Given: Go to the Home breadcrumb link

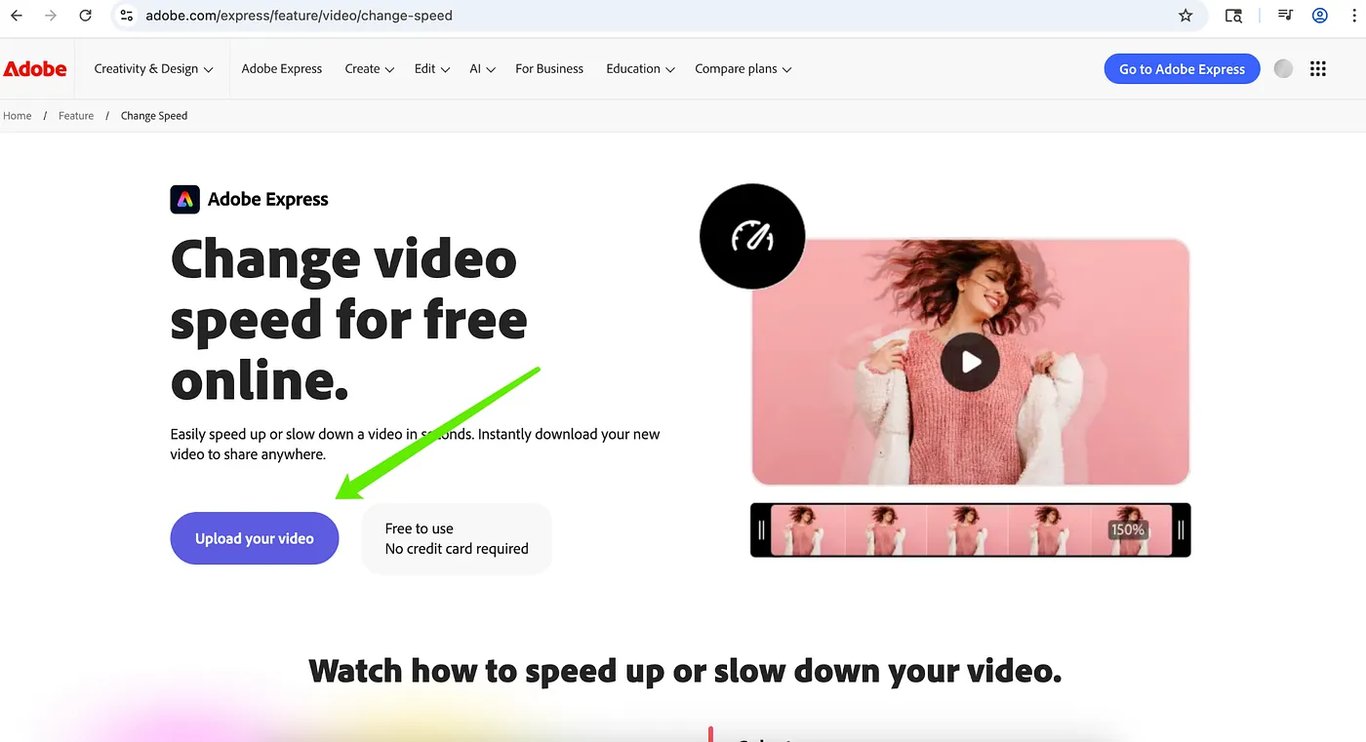Looking at the screenshot, I should click(17, 116).
